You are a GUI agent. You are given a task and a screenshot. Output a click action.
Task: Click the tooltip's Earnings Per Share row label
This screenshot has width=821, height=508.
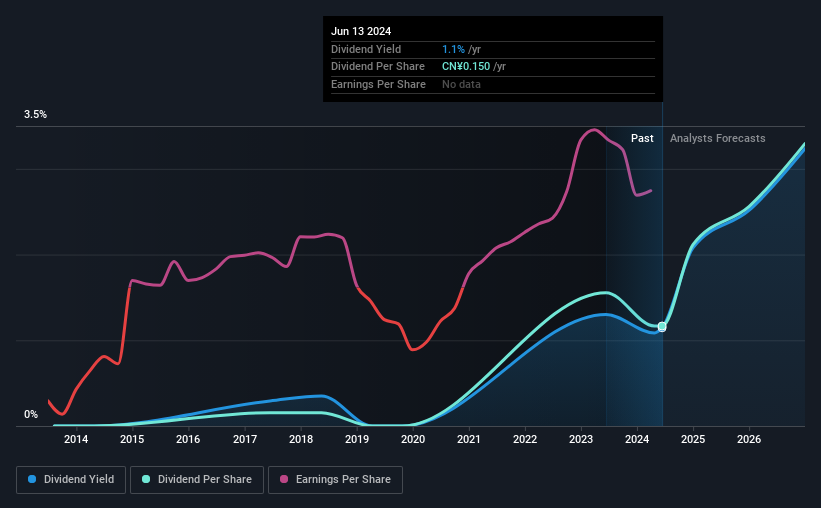pyautogui.click(x=378, y=84)
